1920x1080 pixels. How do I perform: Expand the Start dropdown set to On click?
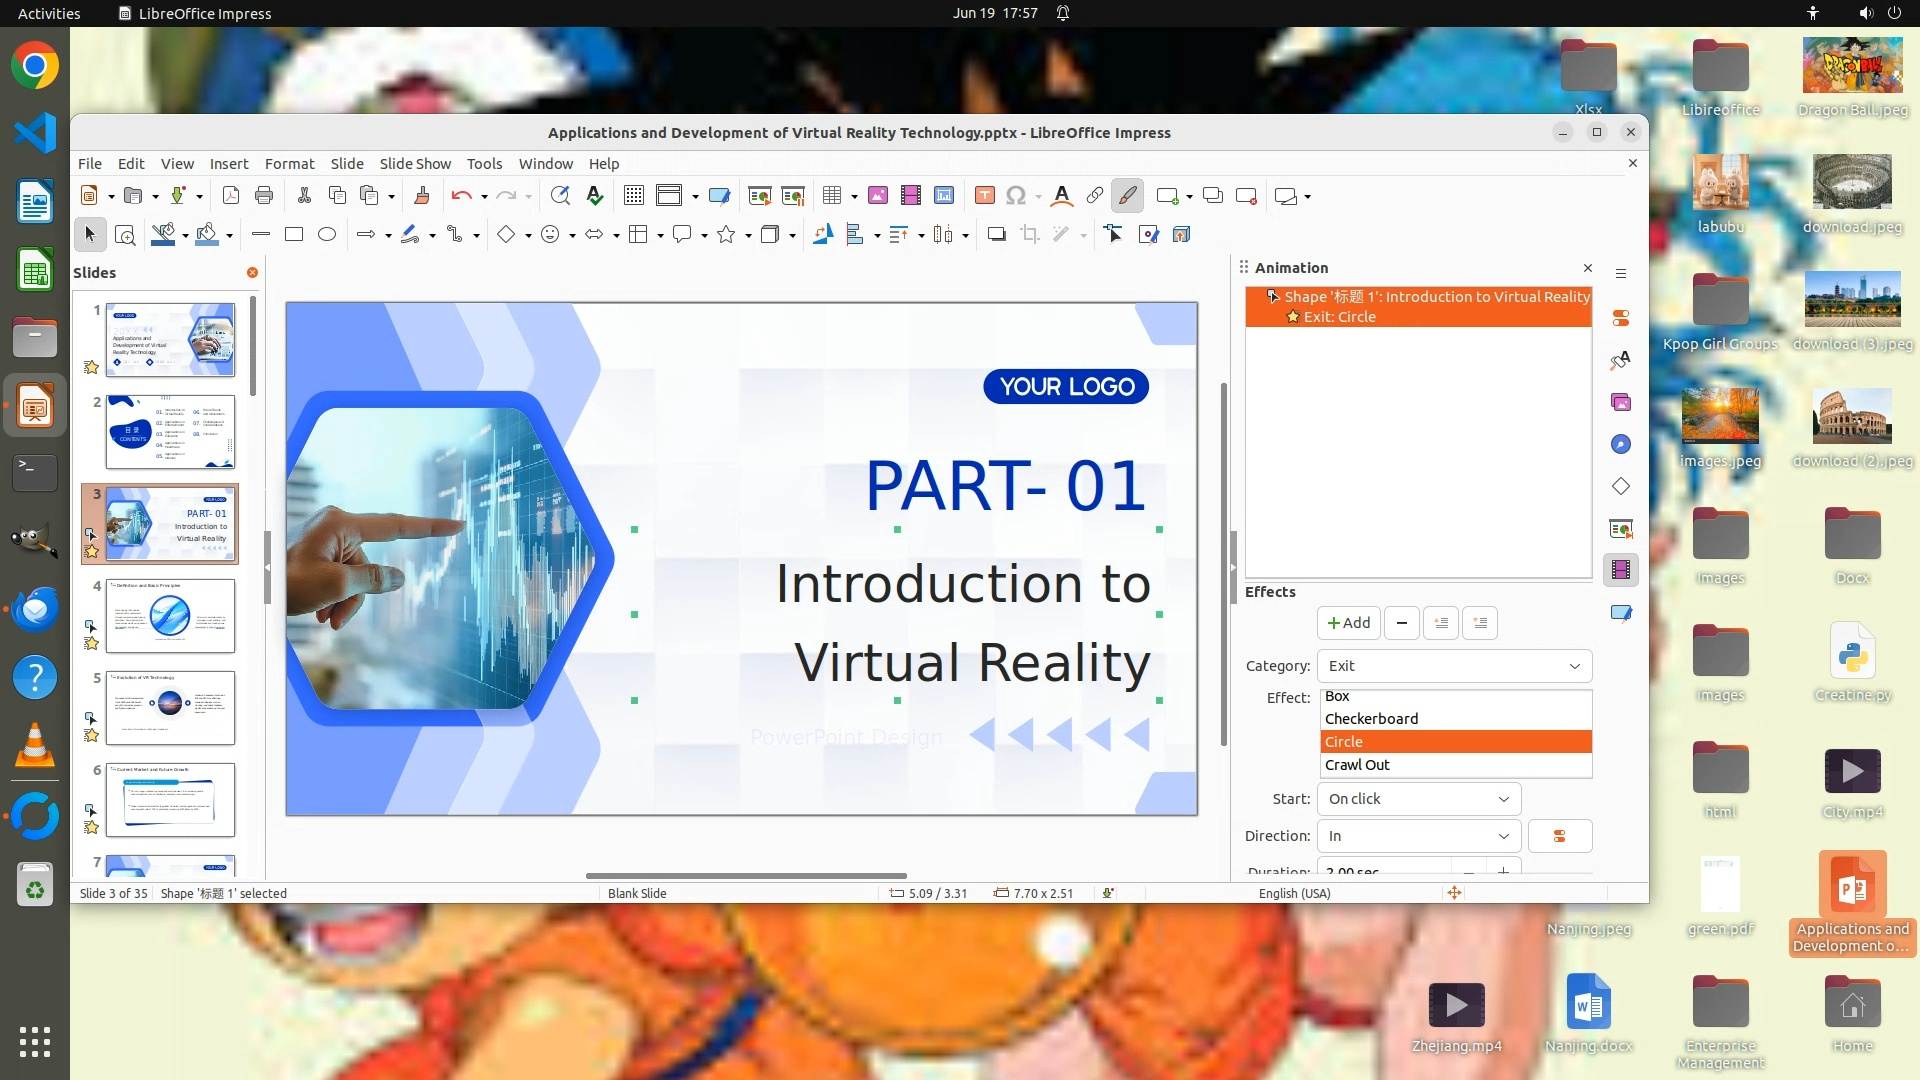click(1418, 799)
